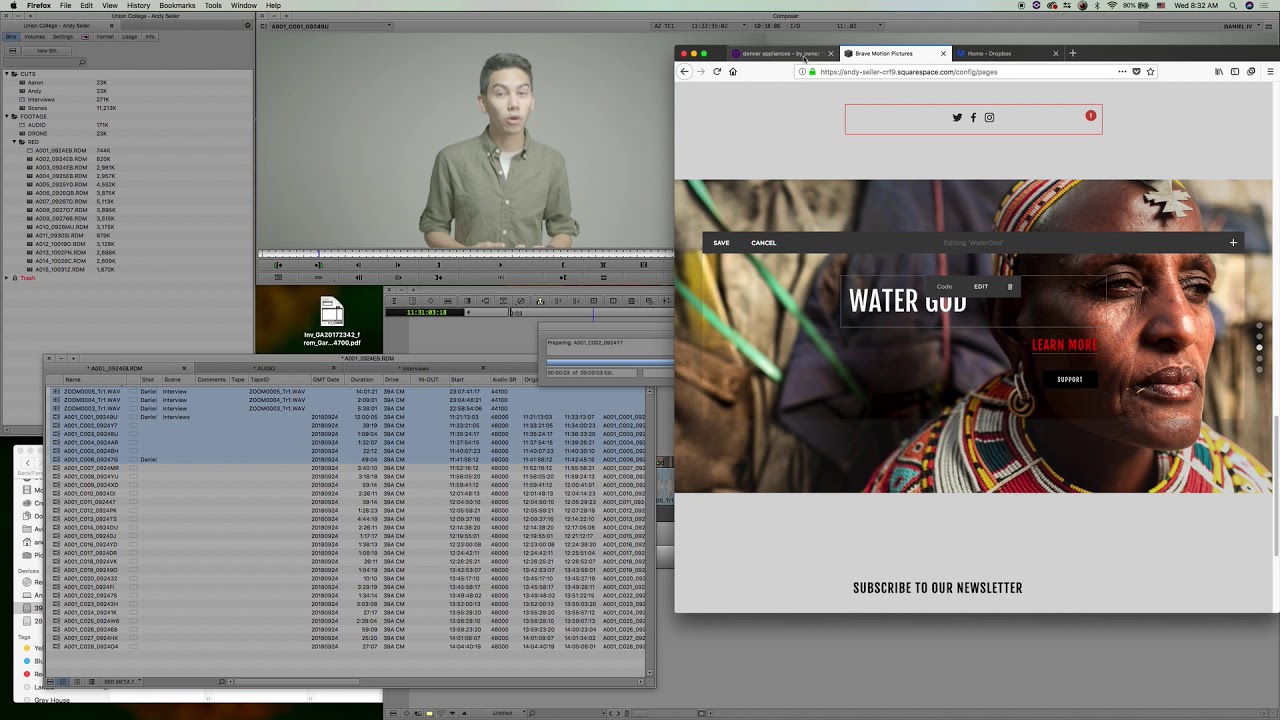1280x720 pixels.
Task: Open the Bookmarks menu
Action: coord(177,5)
